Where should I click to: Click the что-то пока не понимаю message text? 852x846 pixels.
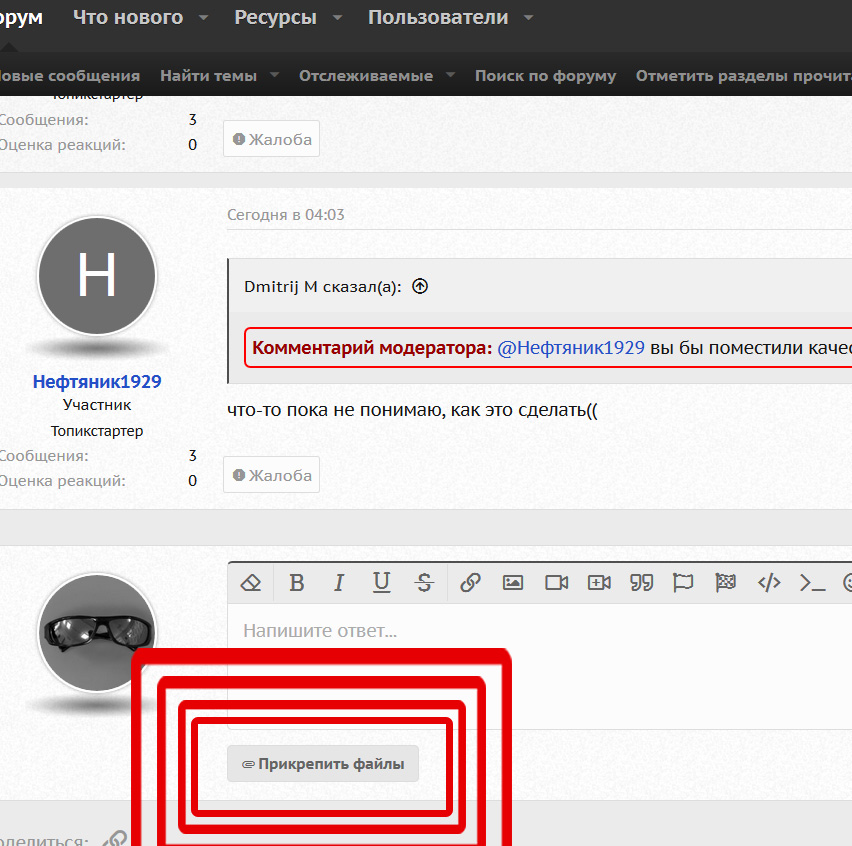412,410
